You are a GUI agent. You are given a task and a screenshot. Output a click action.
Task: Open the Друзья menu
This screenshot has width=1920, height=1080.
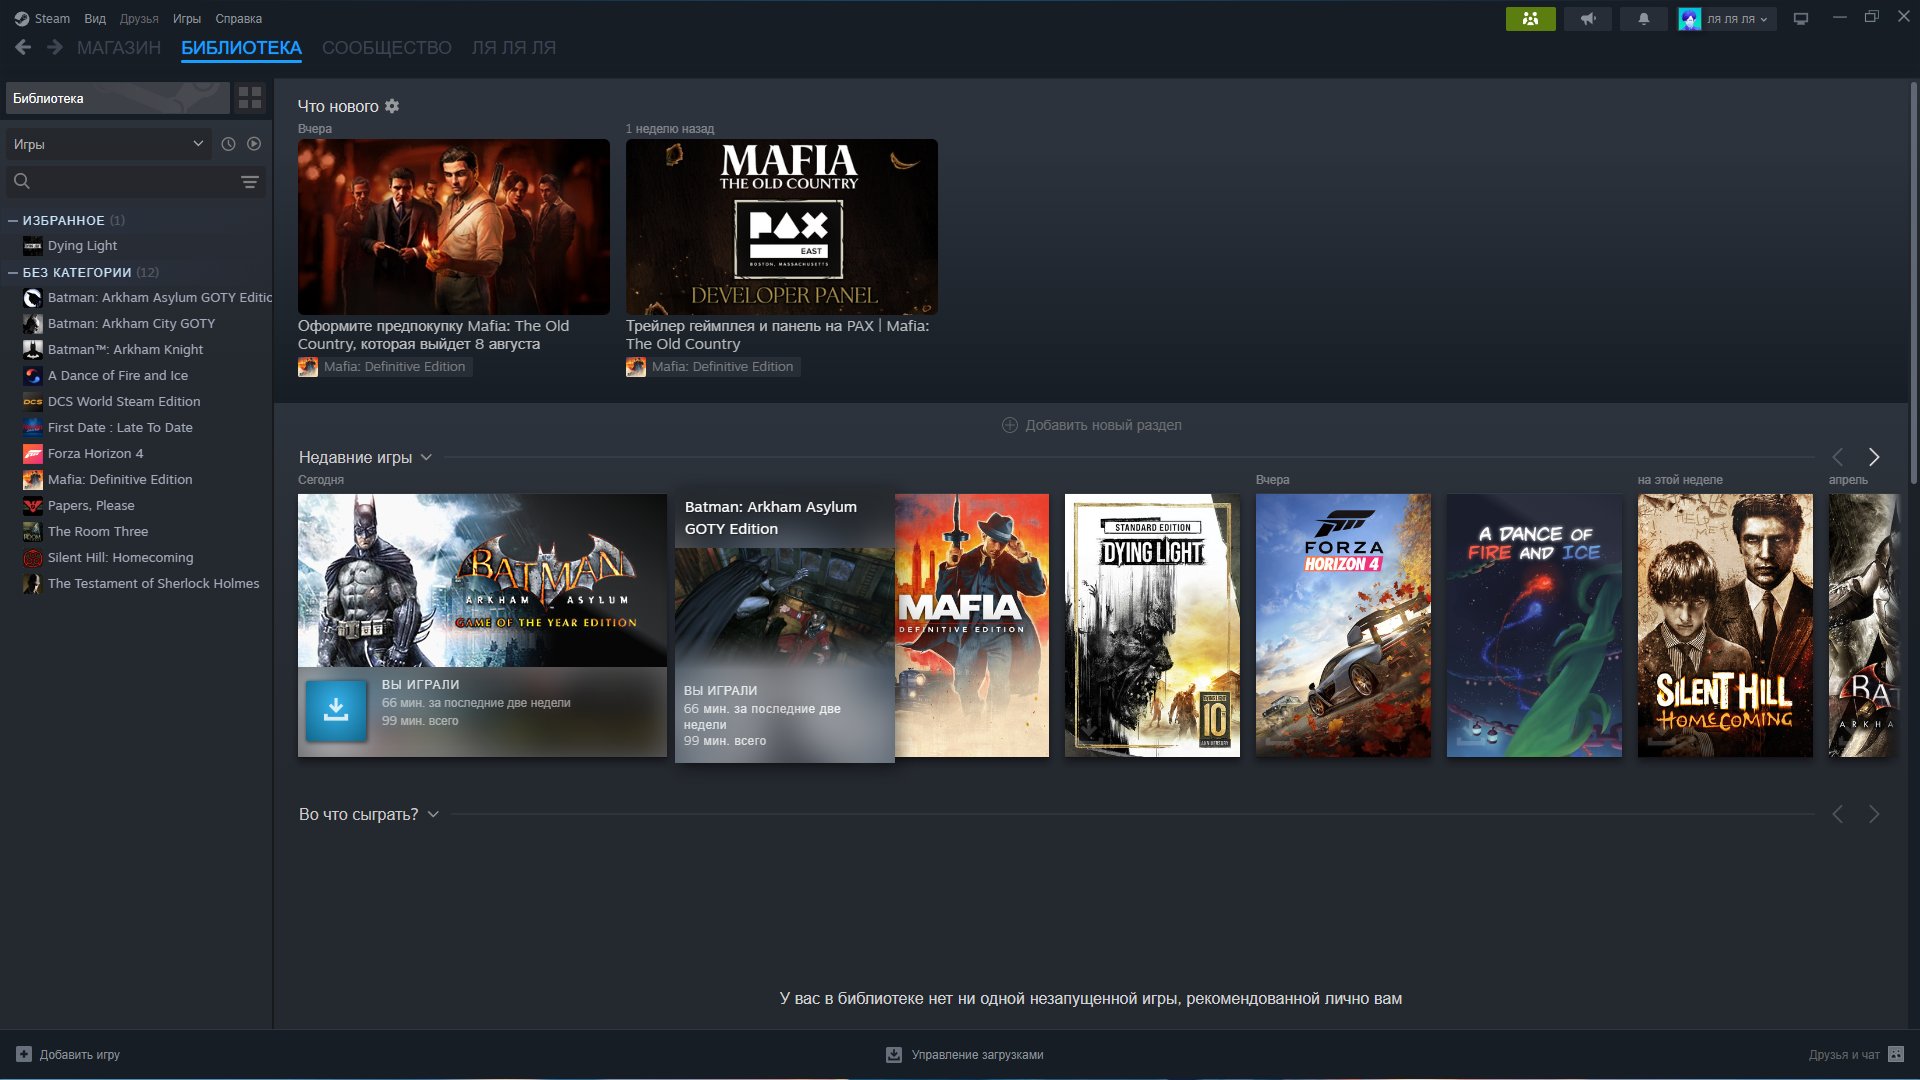click(139, 19)
